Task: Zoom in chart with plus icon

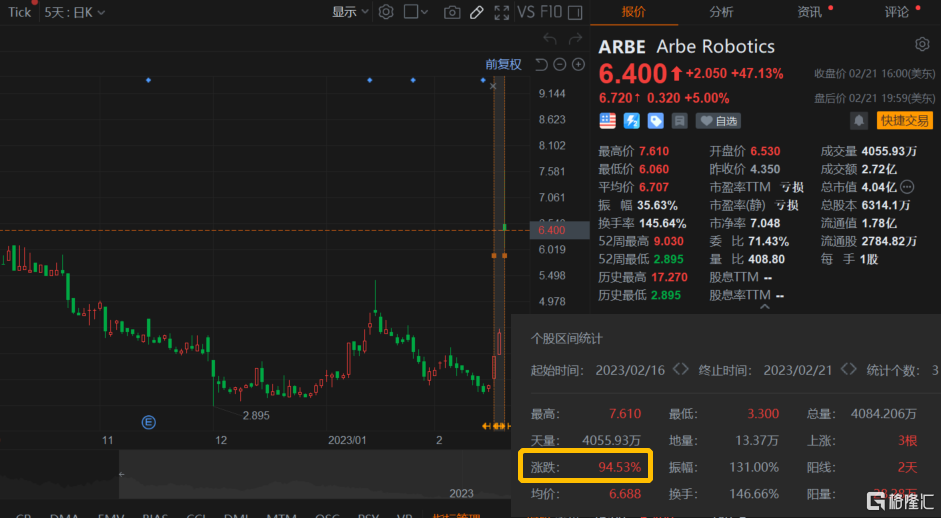Action: point(579,64)
